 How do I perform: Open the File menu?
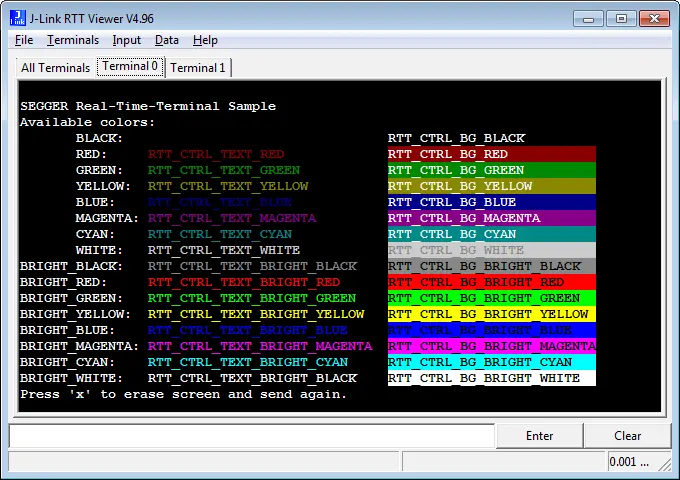coord(24,40)
